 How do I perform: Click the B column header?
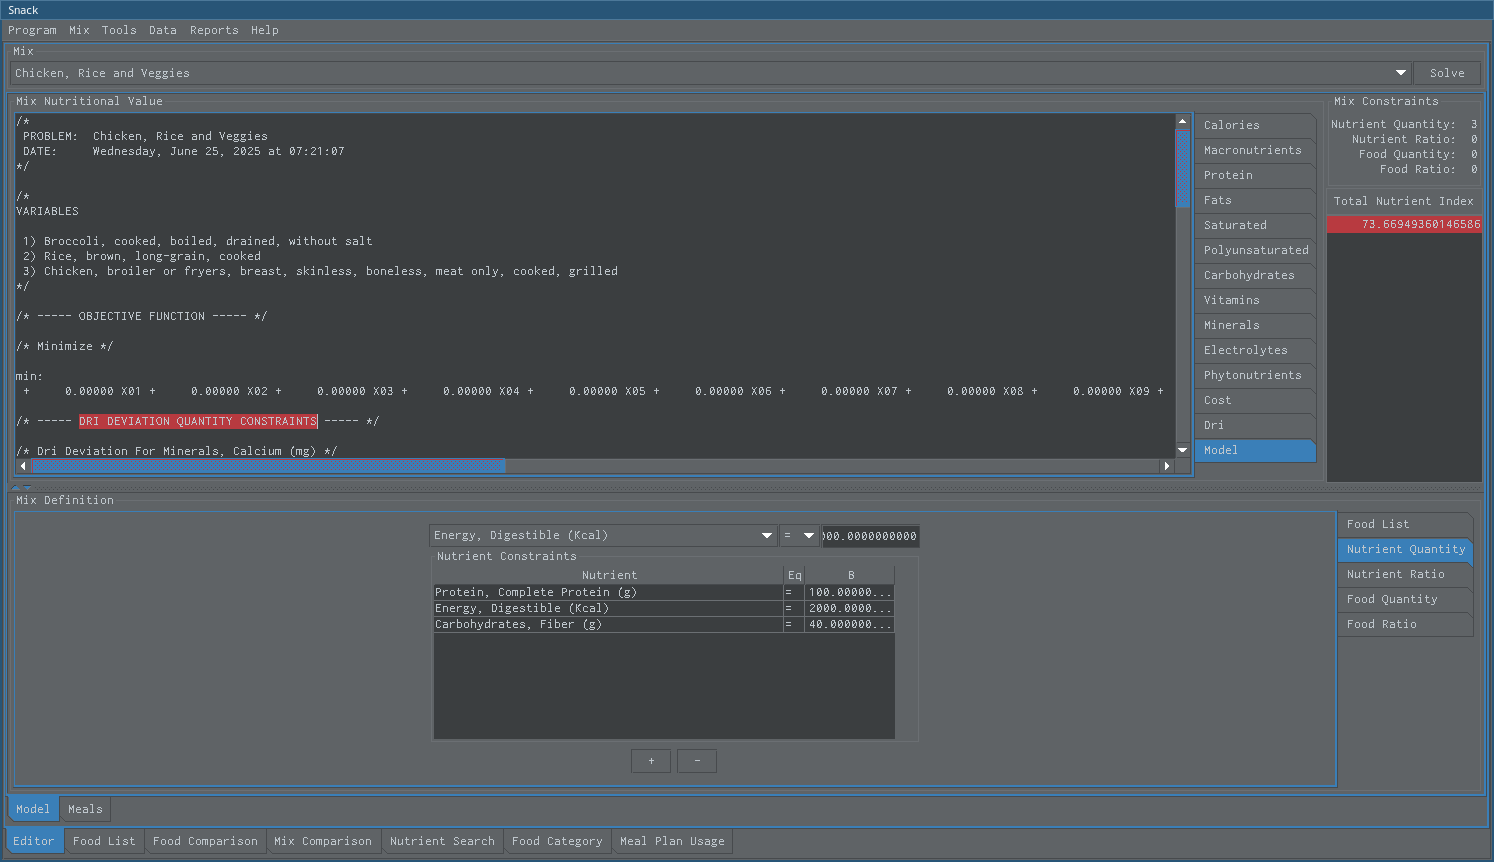point(850,575)
